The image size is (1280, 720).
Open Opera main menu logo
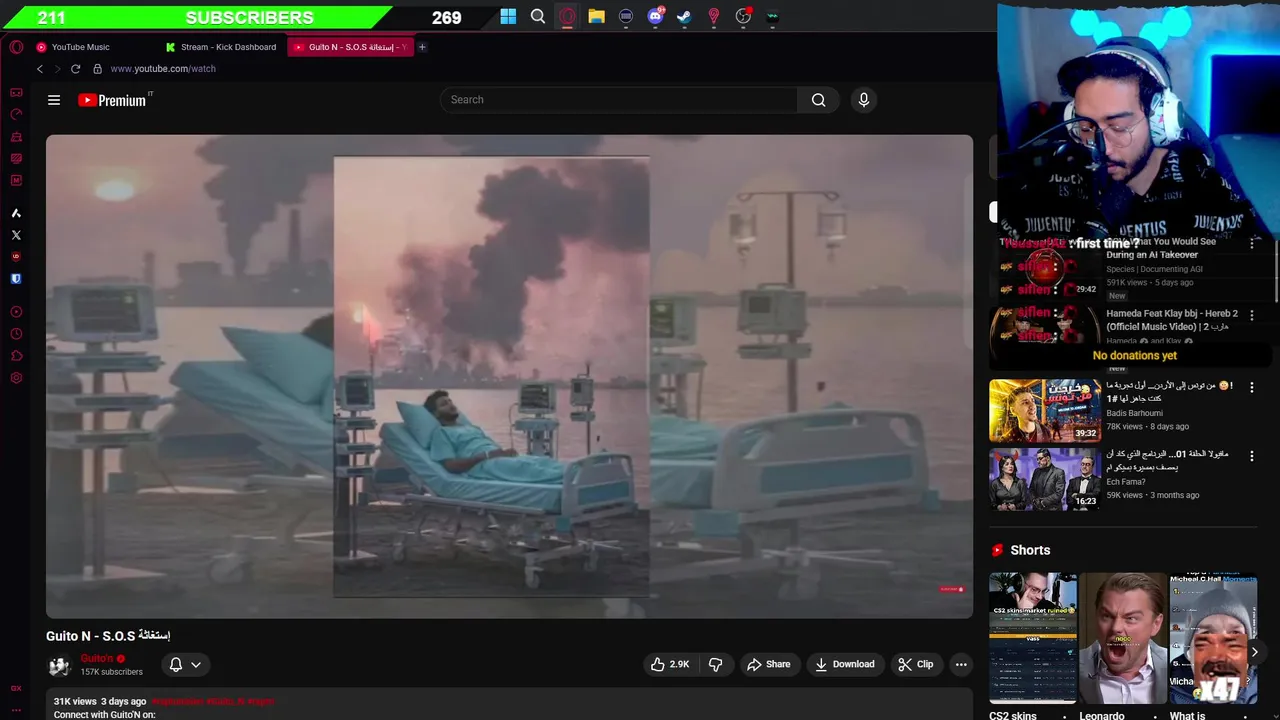16,47
